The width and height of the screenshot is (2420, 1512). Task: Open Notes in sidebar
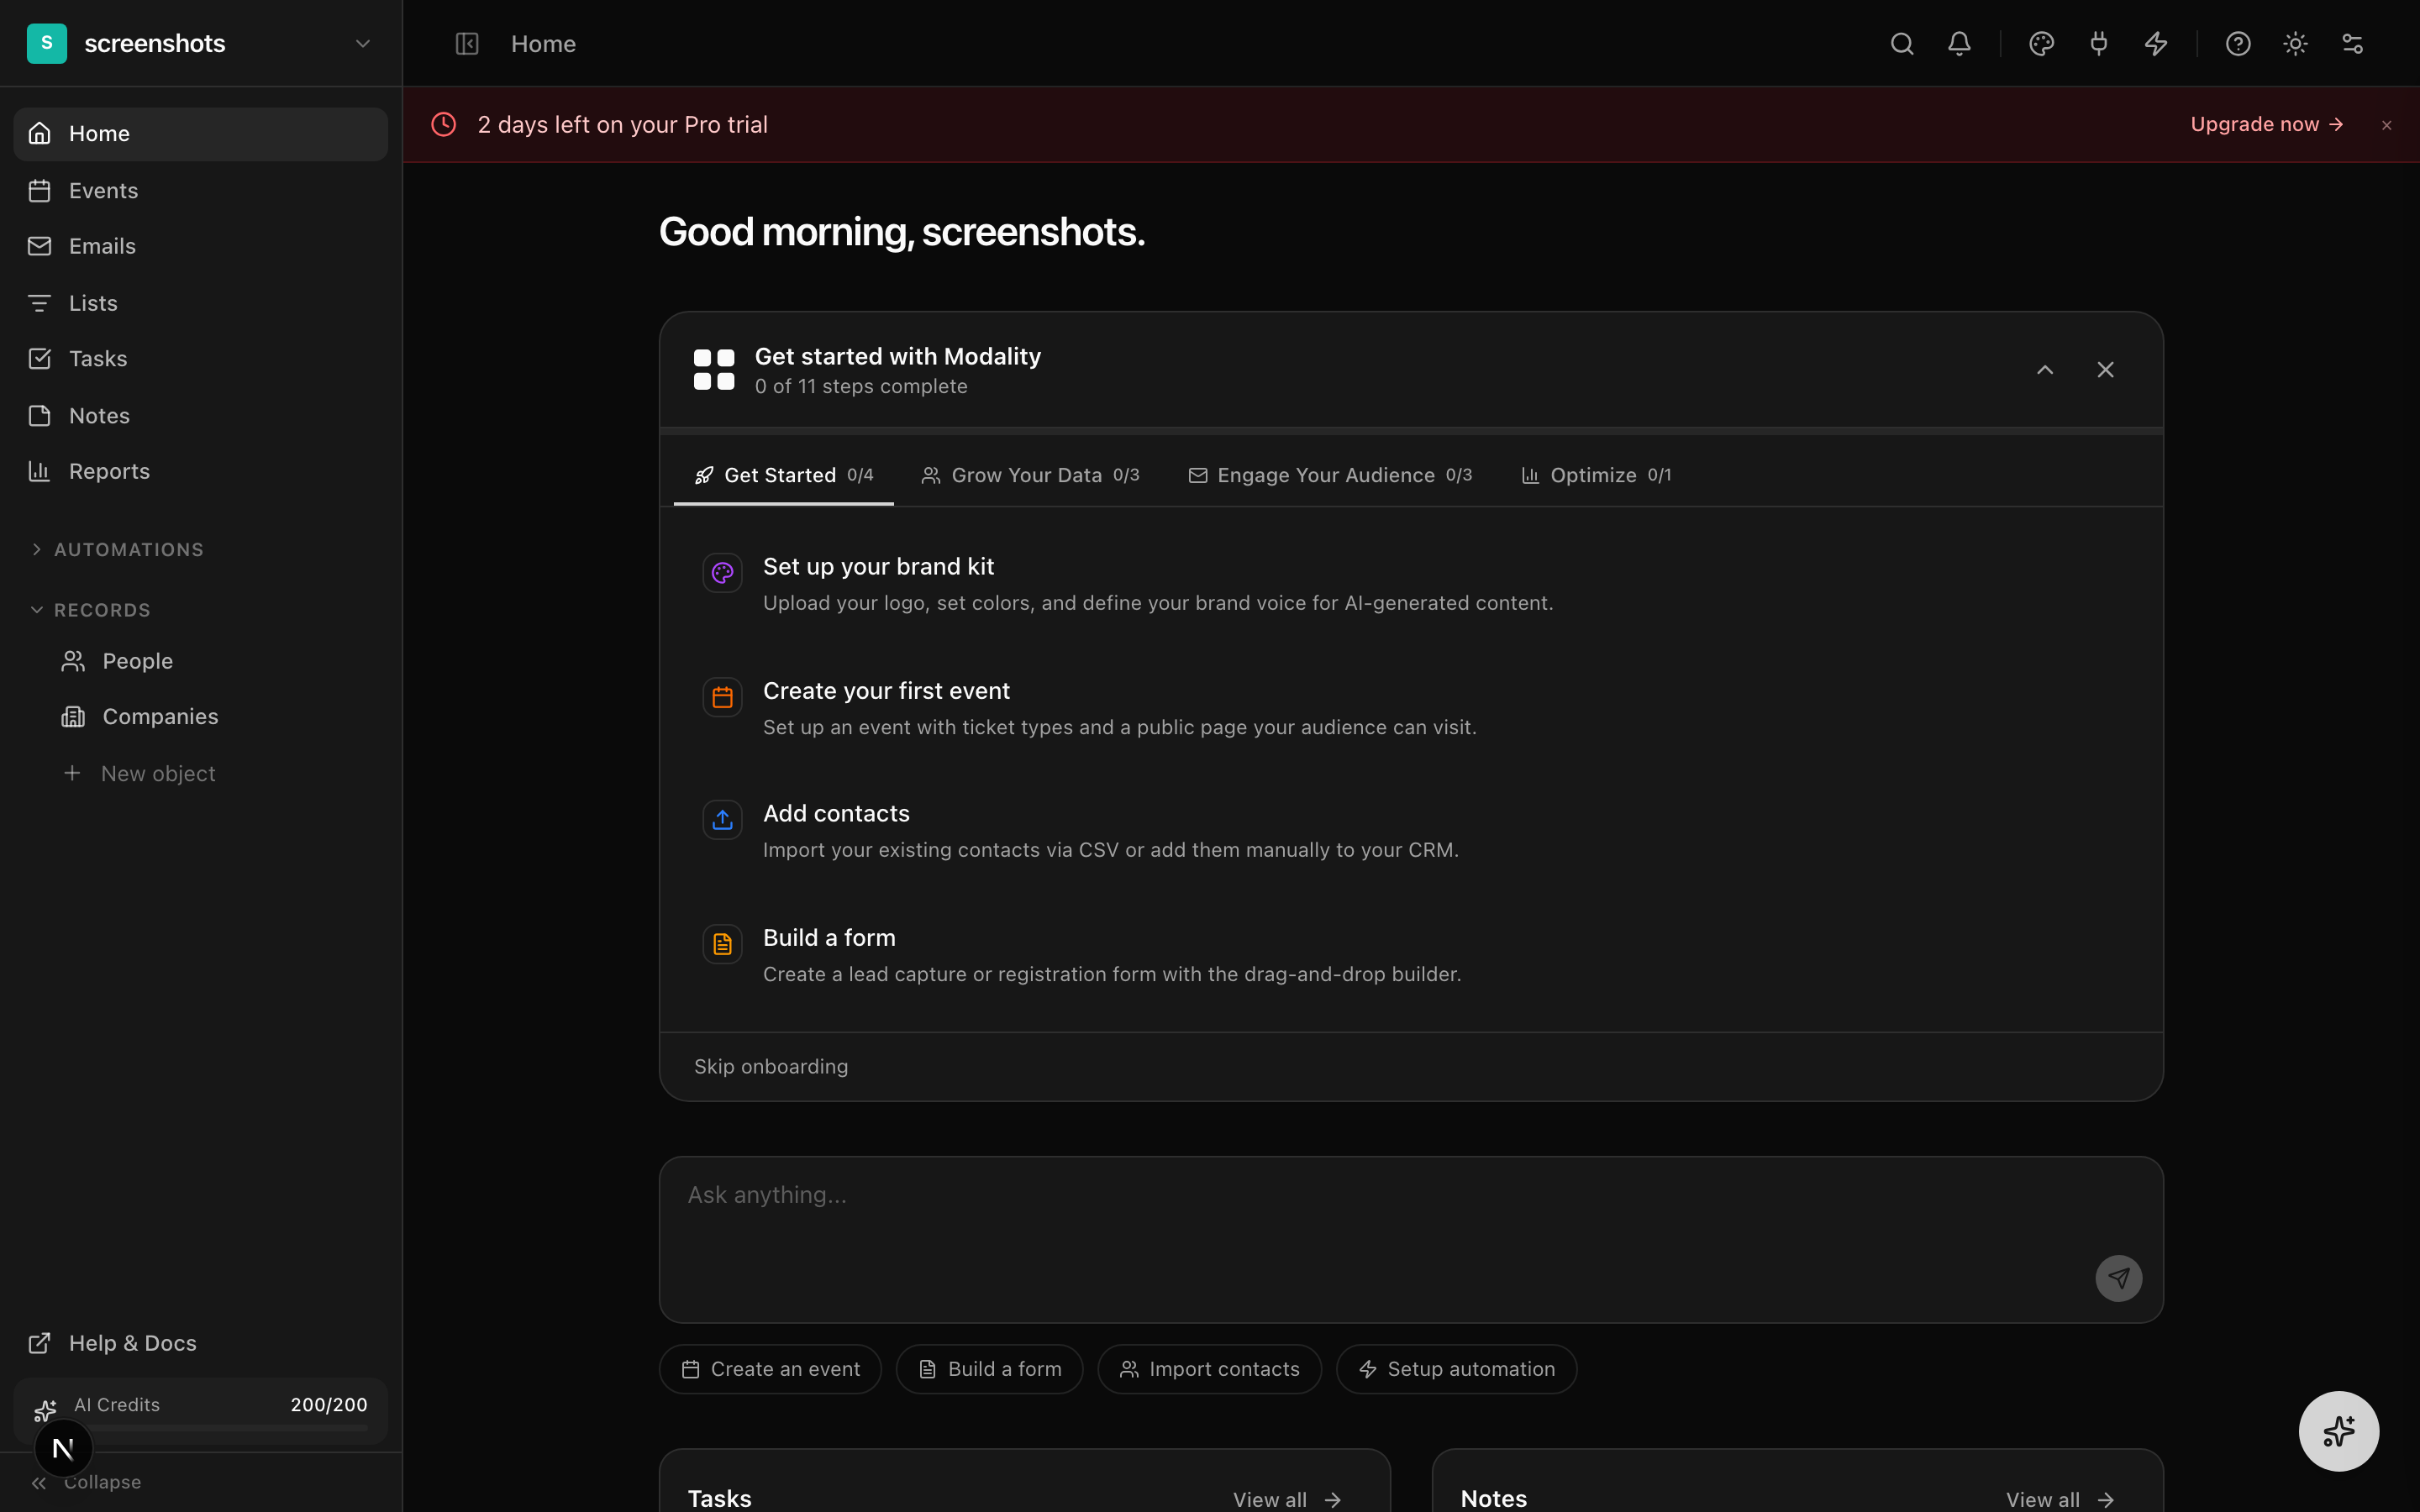[x=200, y=416]
